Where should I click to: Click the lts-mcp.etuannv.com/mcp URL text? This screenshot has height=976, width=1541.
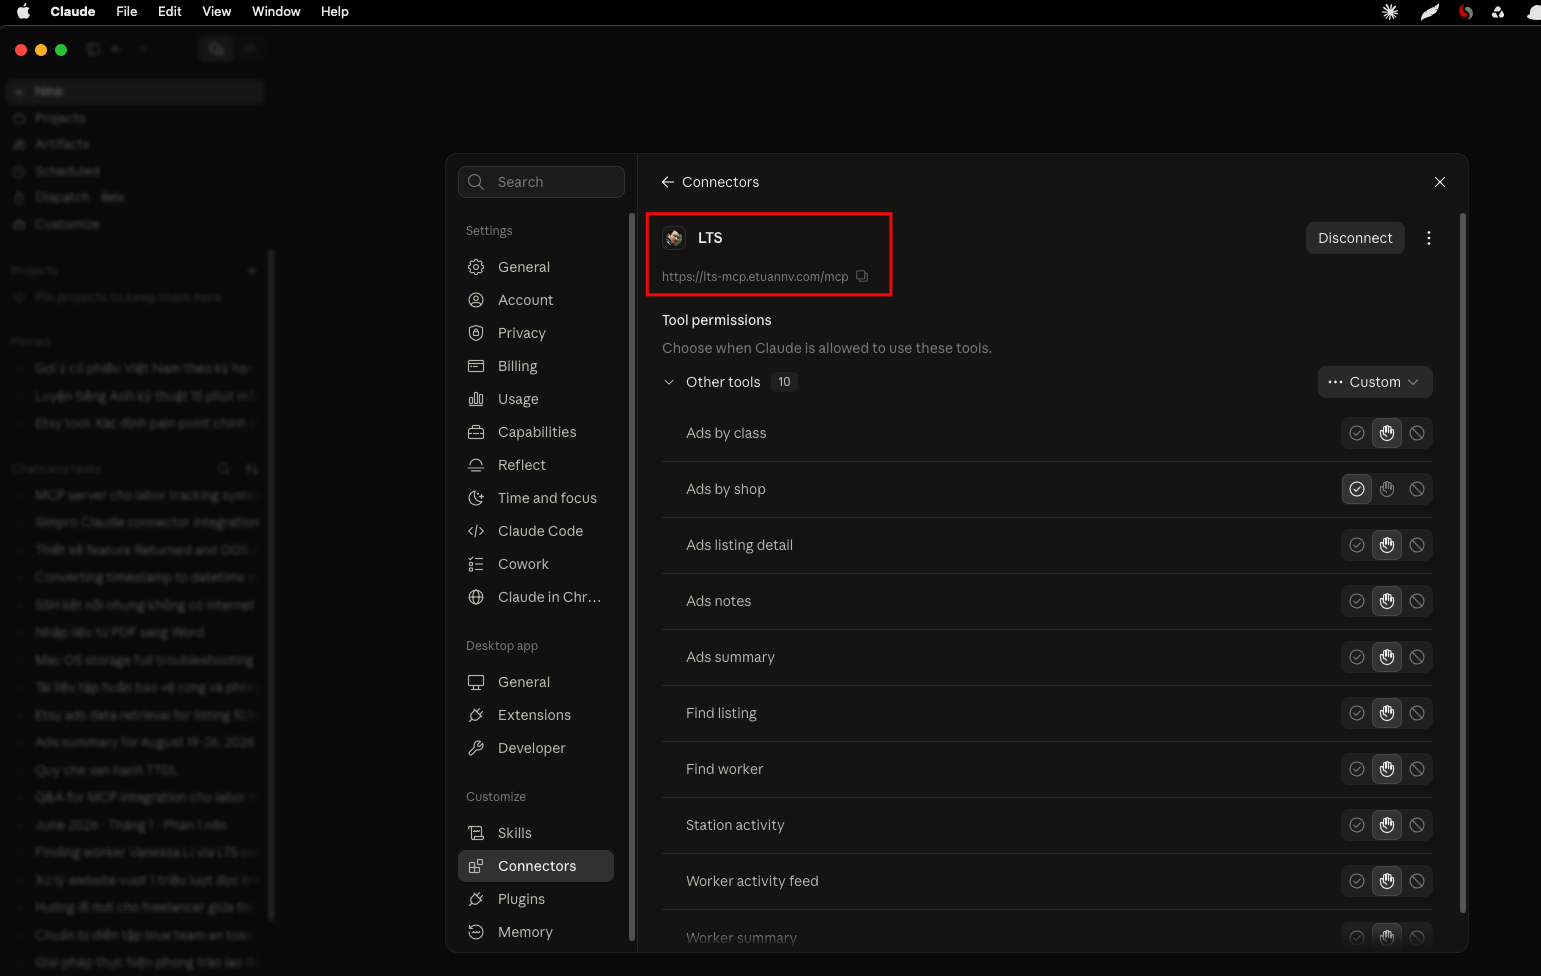(755, 277)
